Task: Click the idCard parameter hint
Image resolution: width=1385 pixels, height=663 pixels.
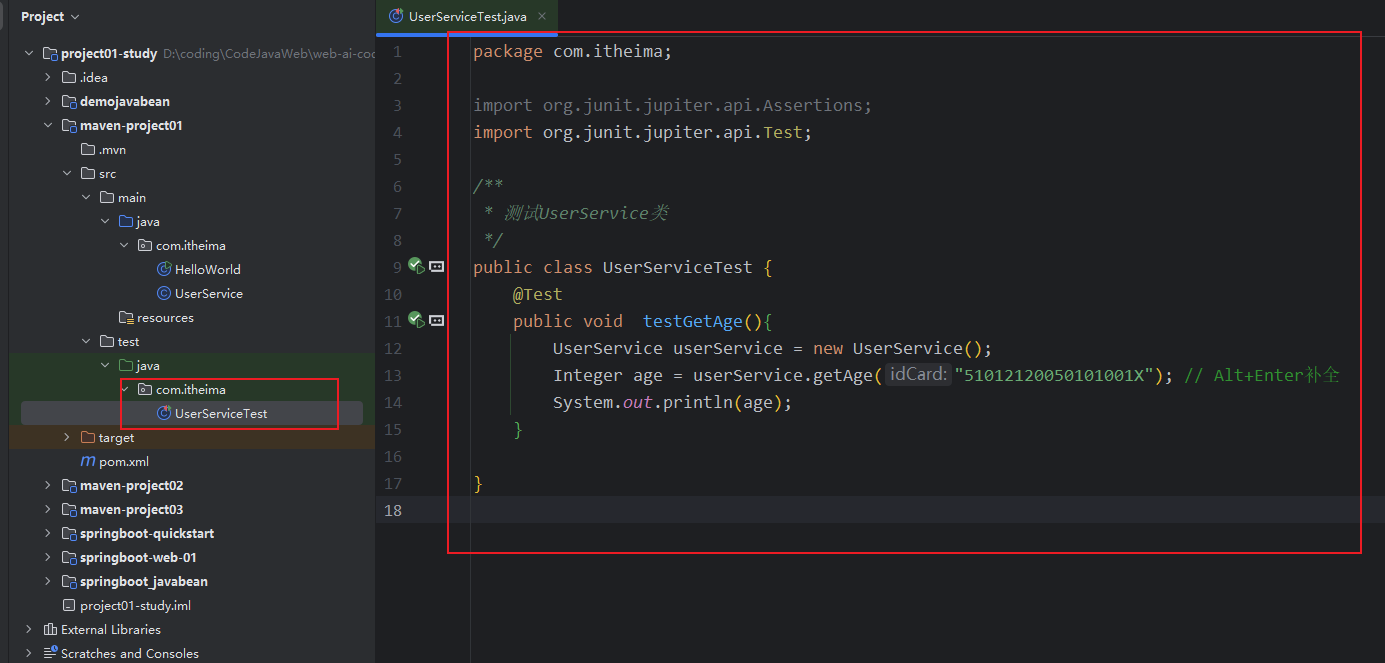Action: point(918,375)
